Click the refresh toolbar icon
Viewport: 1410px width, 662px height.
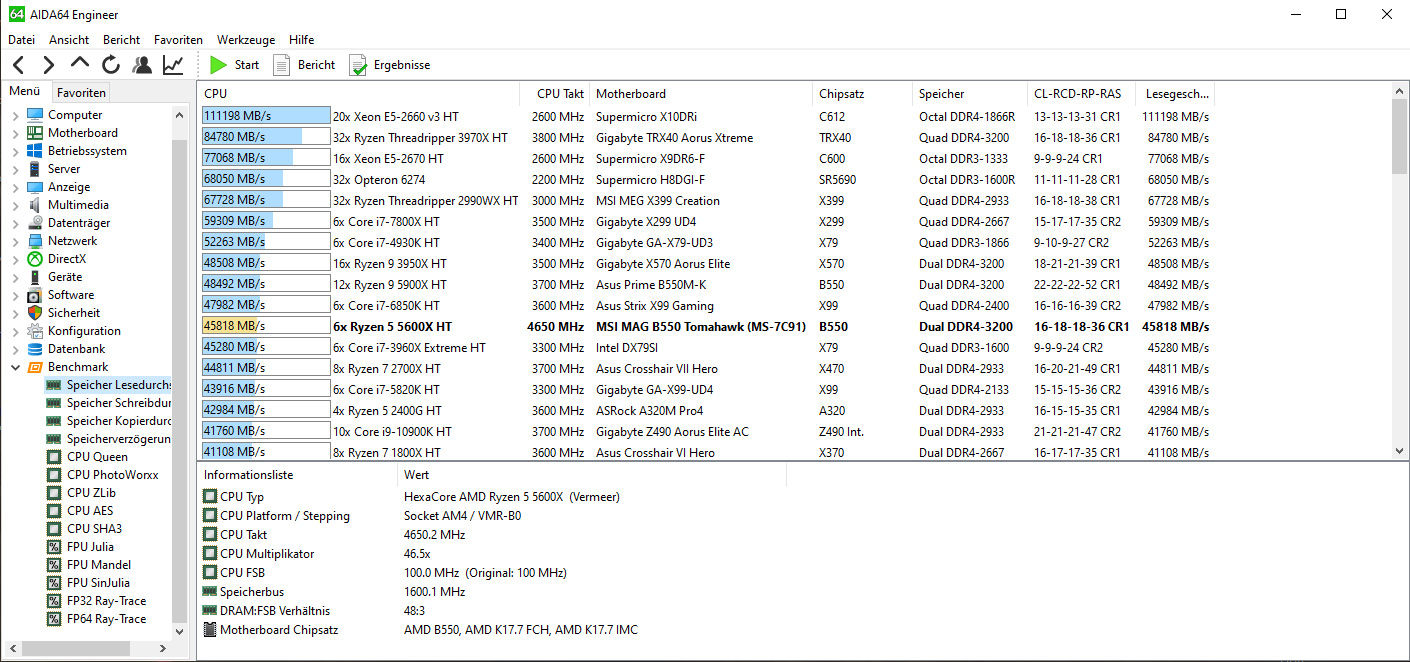111,65
